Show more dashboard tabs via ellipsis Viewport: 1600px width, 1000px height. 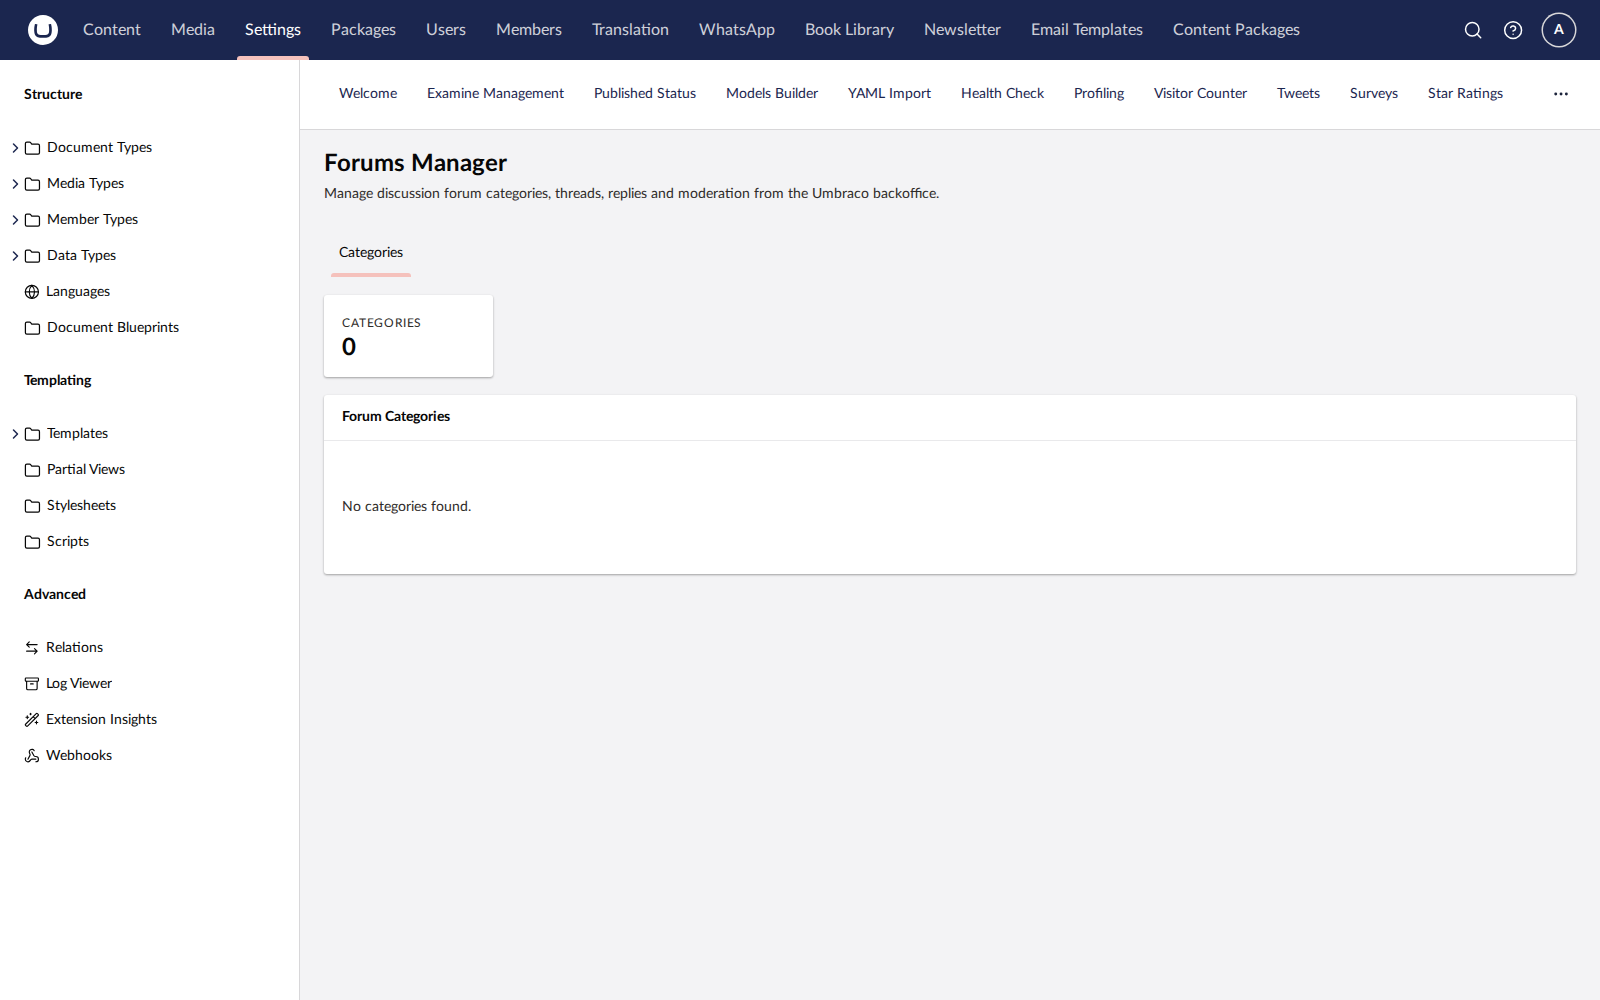(x=1561, y=94)
